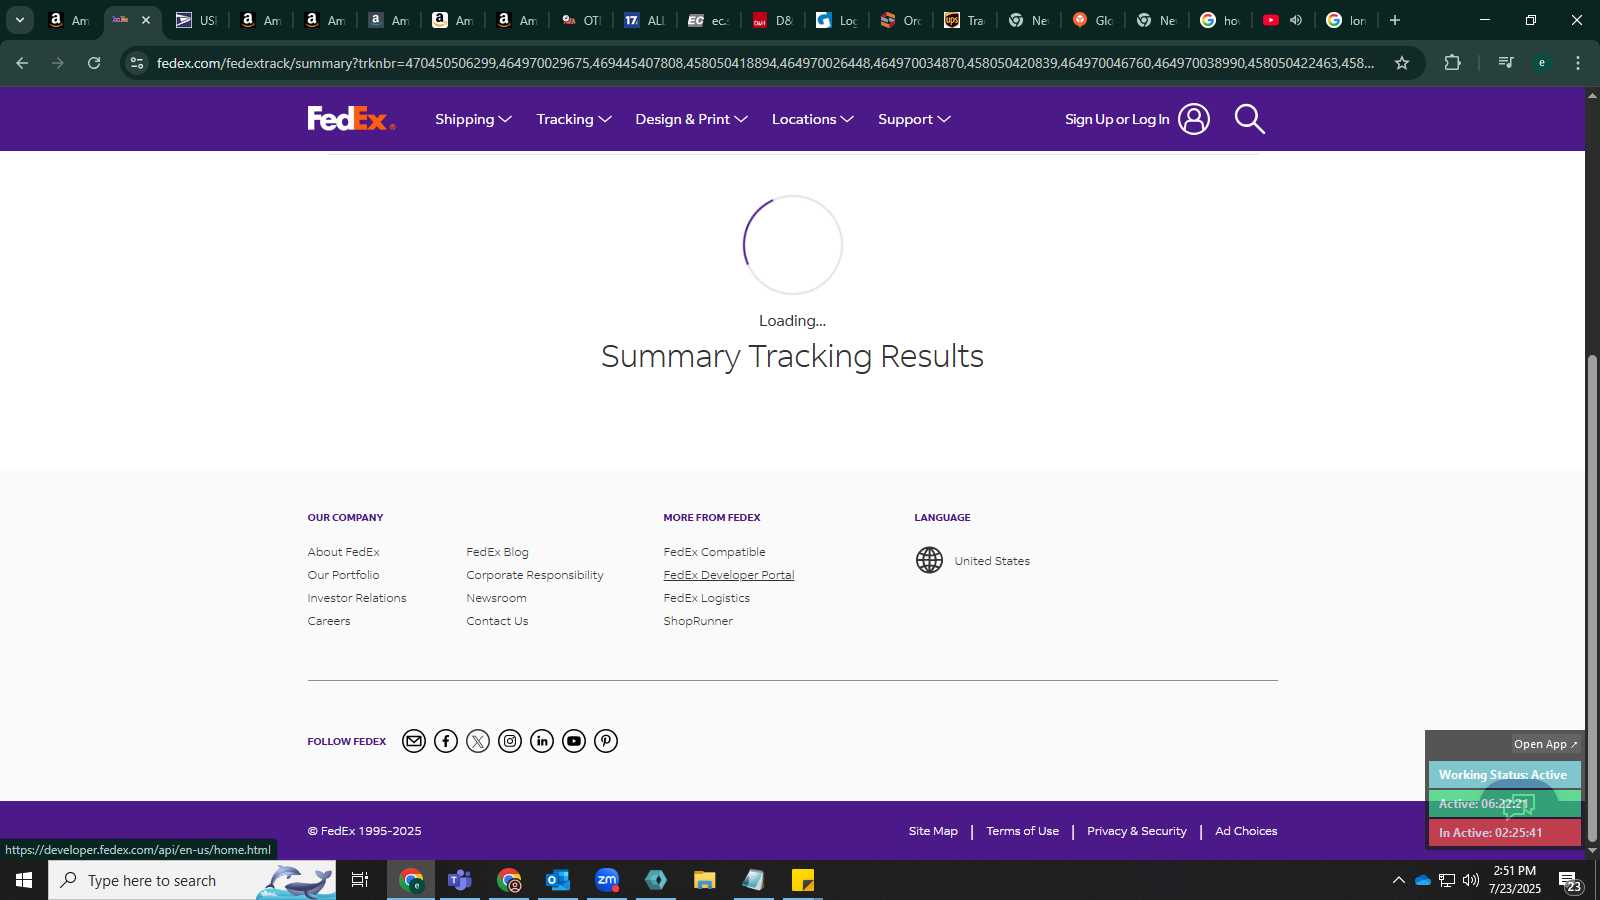Viewport: 1600px width, 900px height.
Task: Switch to the first Amazon tab
Action: pos(68,20)
